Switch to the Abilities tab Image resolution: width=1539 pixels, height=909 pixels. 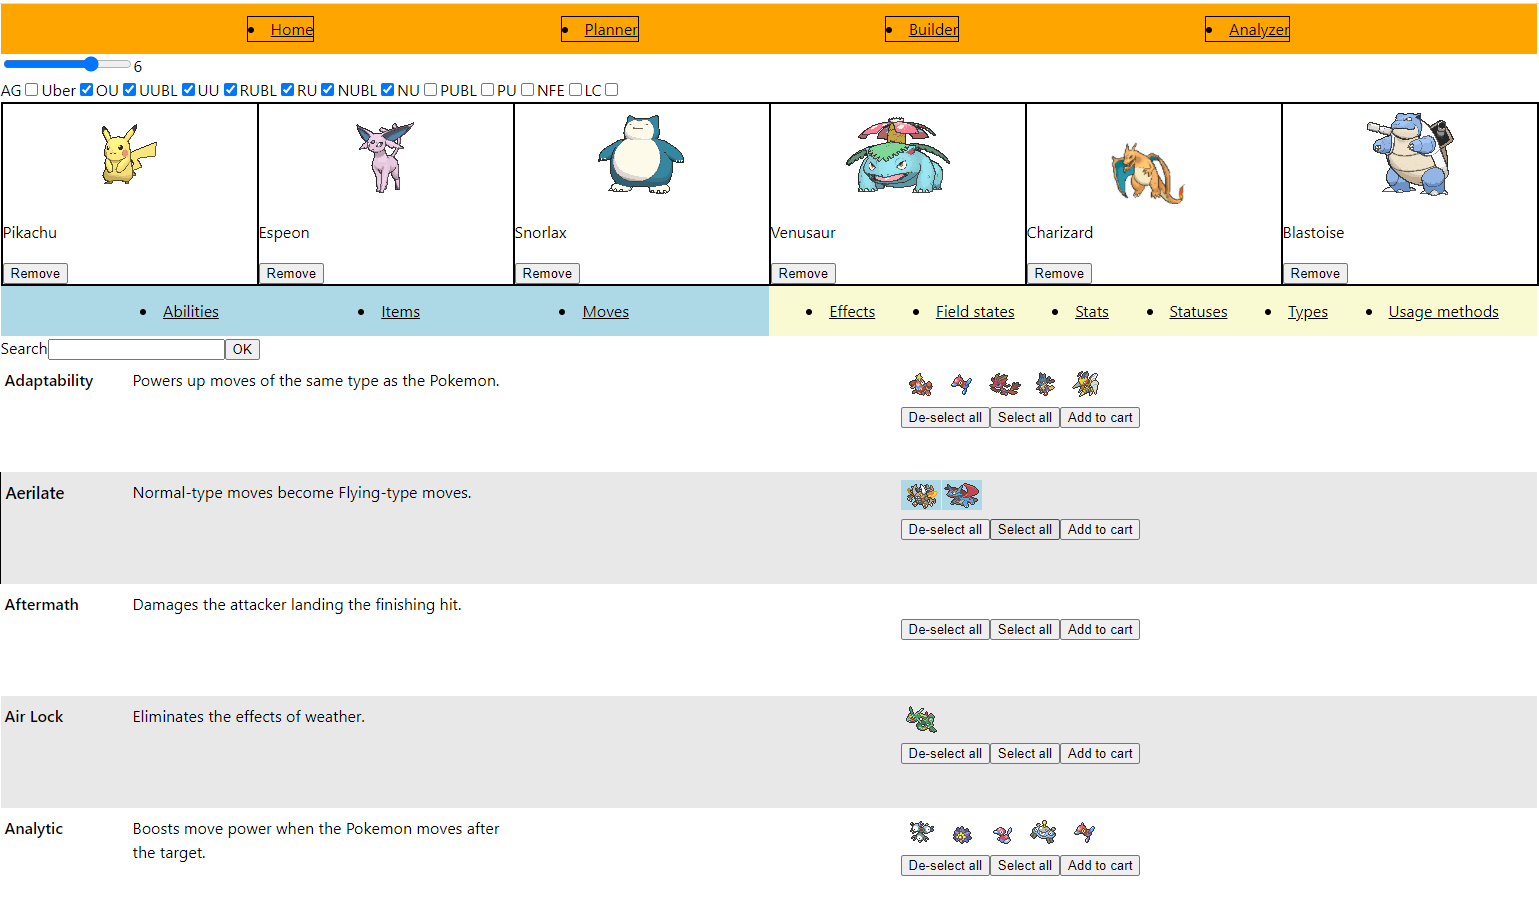tap(191, 312)
